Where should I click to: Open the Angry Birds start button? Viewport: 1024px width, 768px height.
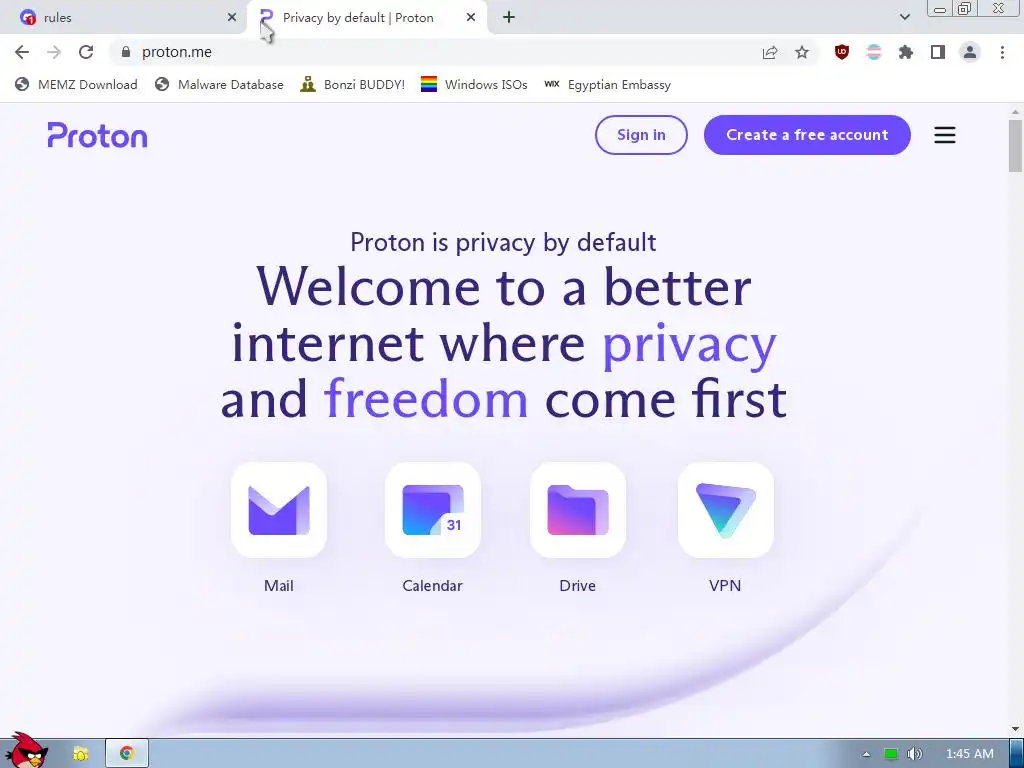[27, 750]
